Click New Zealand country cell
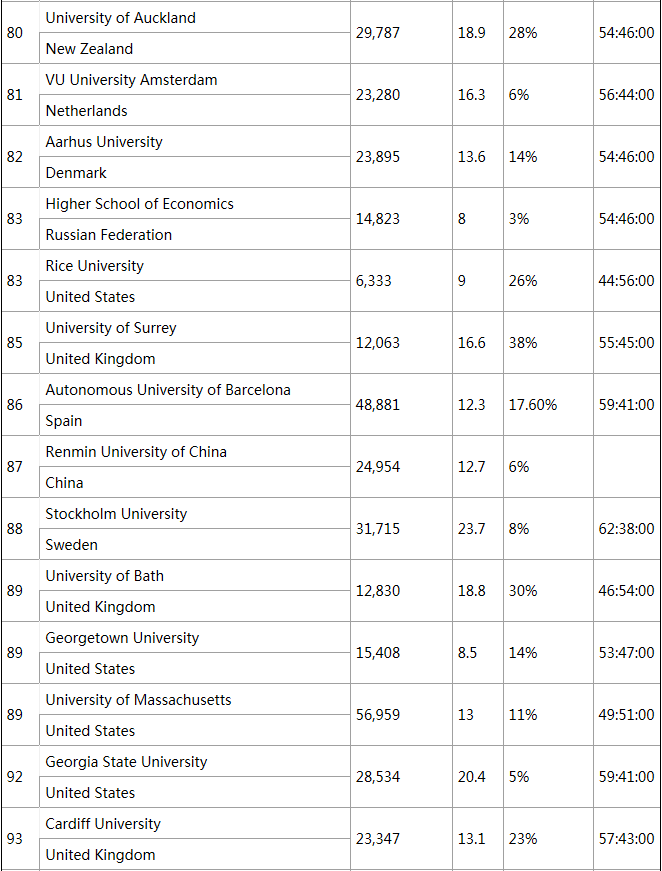 pos(89,49)
